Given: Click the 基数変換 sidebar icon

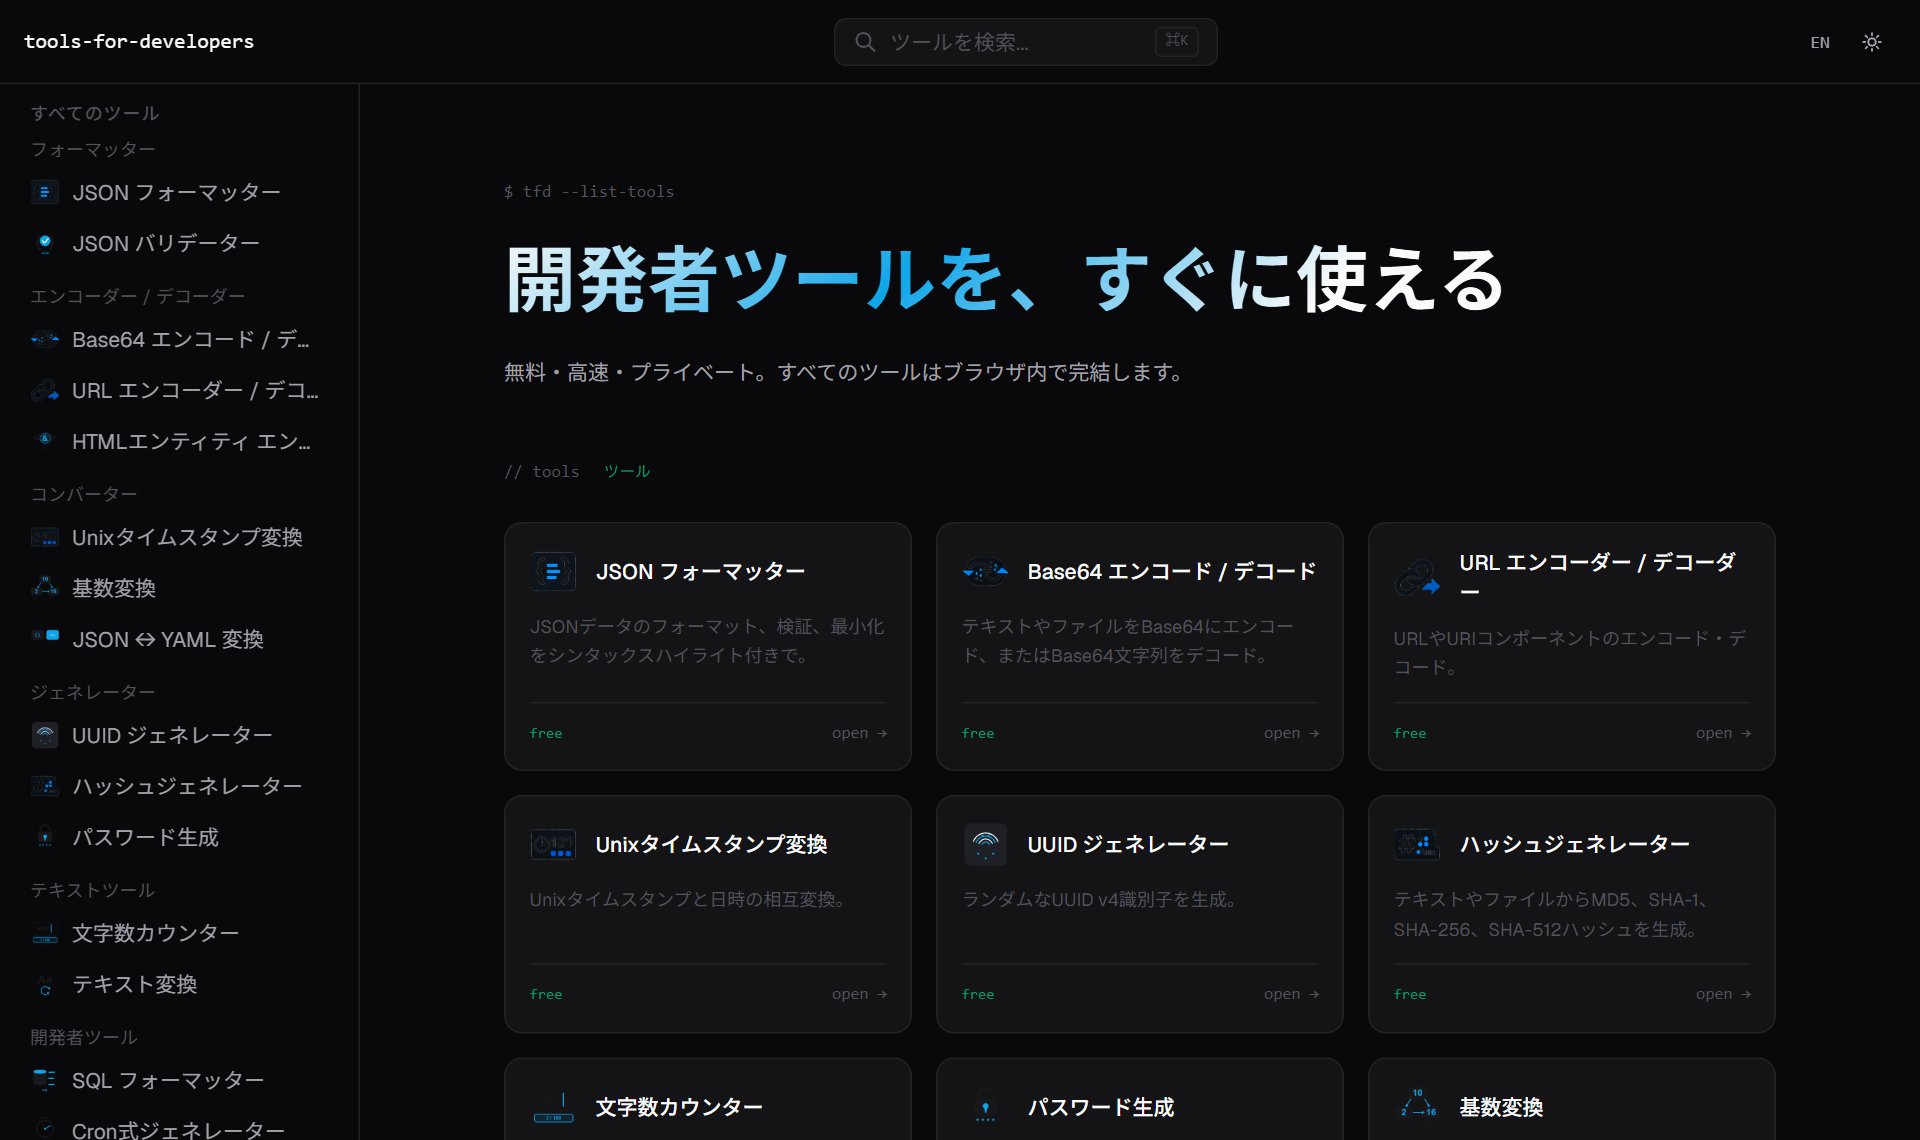Looking at the screenshot, I should (x=45, y=588).
